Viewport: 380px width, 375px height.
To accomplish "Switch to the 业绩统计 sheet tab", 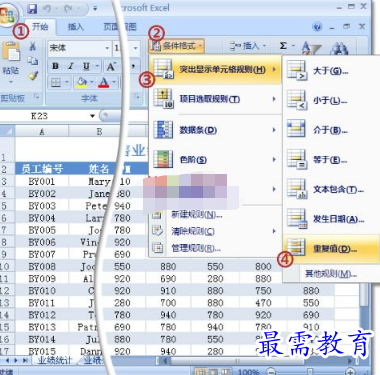I will 54,360.
